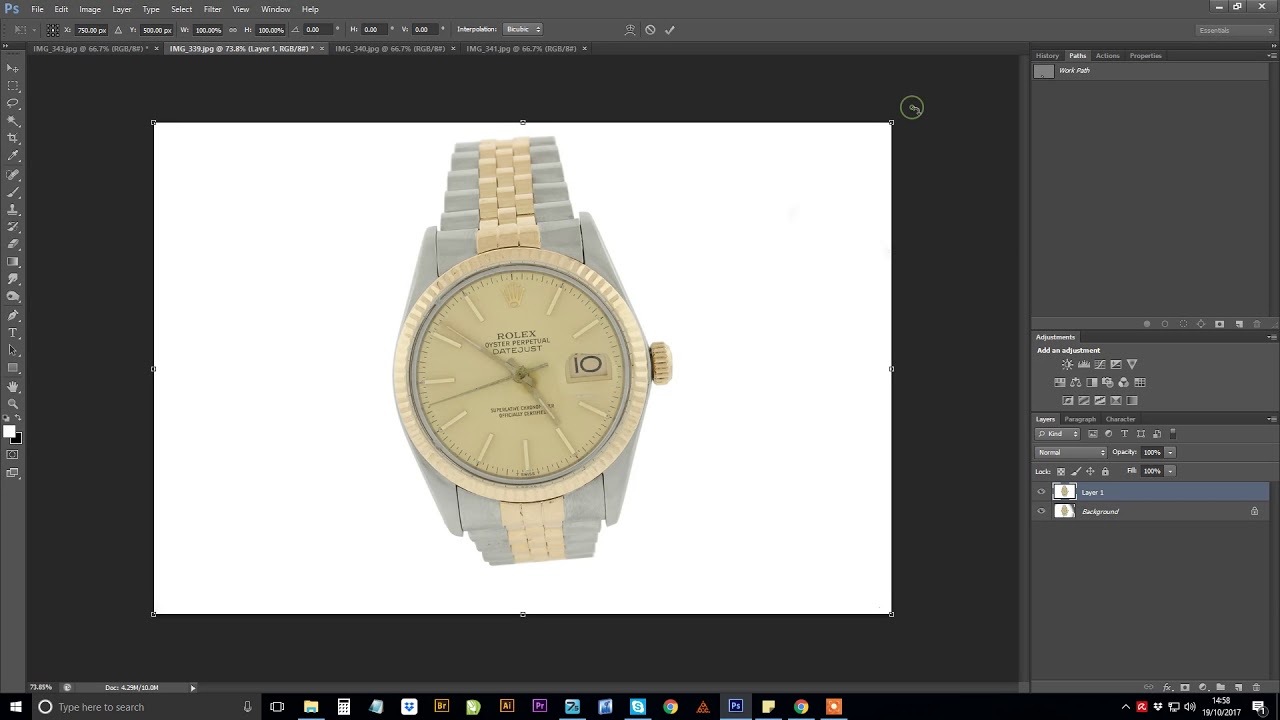
Task: Open the Adjustments panel flyout menu
Action: [x=1271, y=337]
